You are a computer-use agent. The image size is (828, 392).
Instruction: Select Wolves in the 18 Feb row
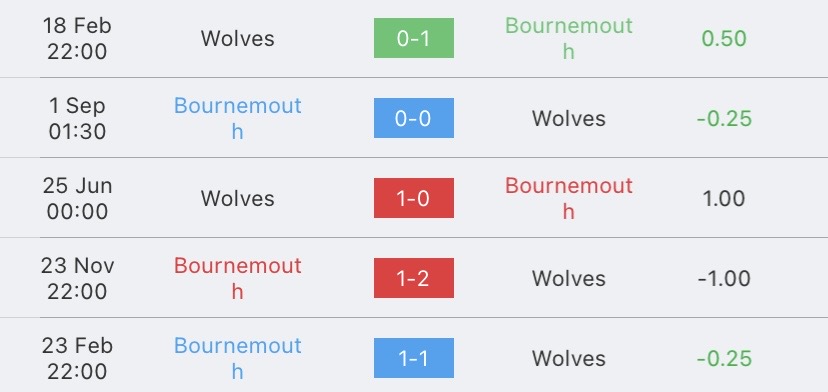[x=238, y=39]
